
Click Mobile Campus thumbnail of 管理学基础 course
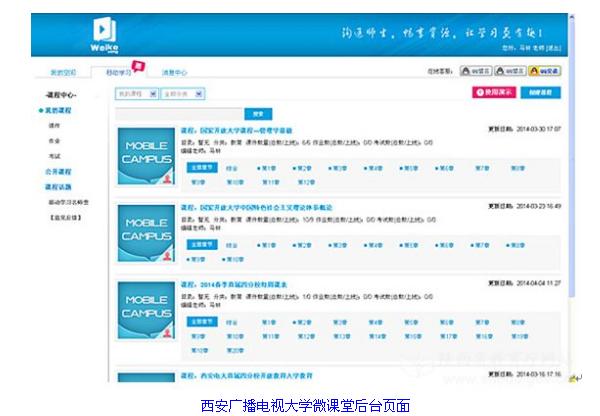click(146, 156)
